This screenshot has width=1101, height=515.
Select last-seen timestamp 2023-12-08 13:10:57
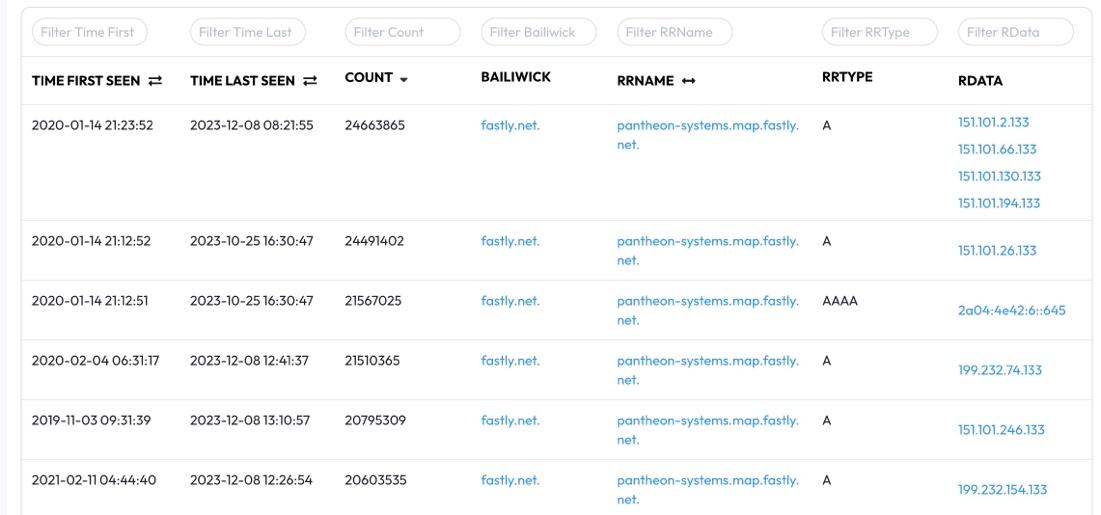250,420
